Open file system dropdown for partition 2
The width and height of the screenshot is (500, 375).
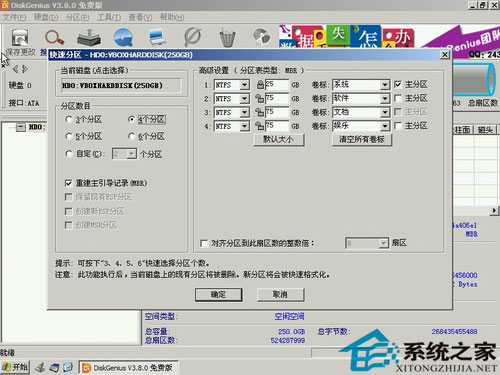244,99
